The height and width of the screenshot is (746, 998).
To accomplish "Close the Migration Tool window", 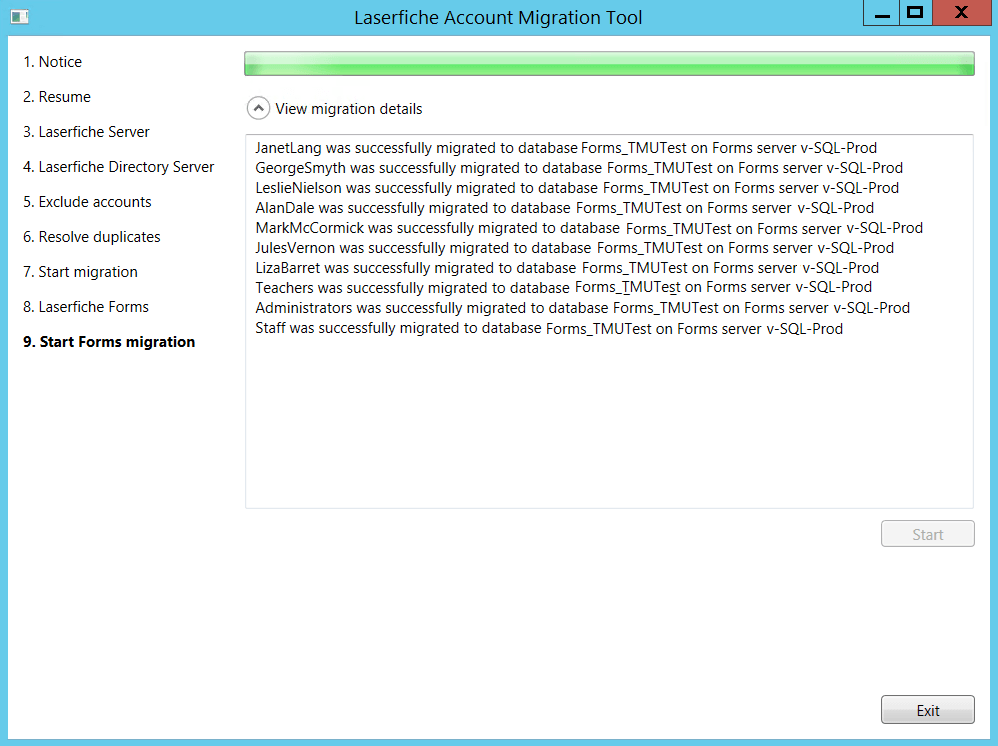I will pos(961,13).
